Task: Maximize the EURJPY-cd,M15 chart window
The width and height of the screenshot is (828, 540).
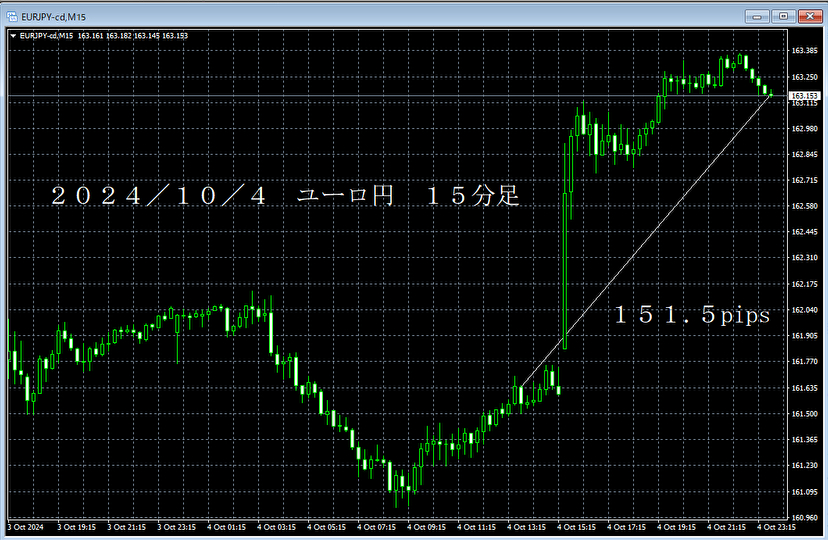Action: pos(783,16)
